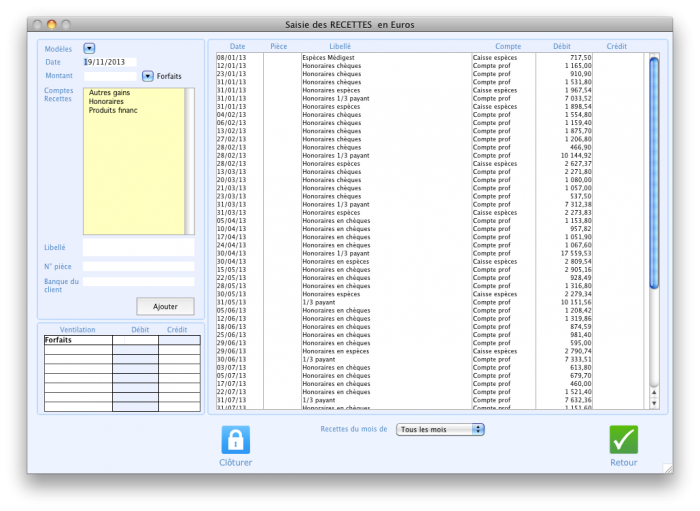Select the Espèces Médigest row
The height and width of the screenshot is (511, 700).
pos(430,58)
